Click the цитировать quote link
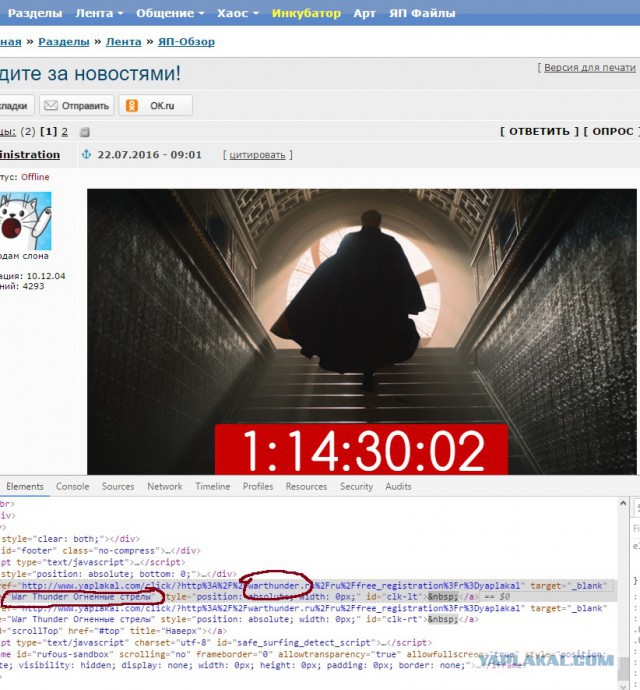640x690 pixels. [257, 155]
